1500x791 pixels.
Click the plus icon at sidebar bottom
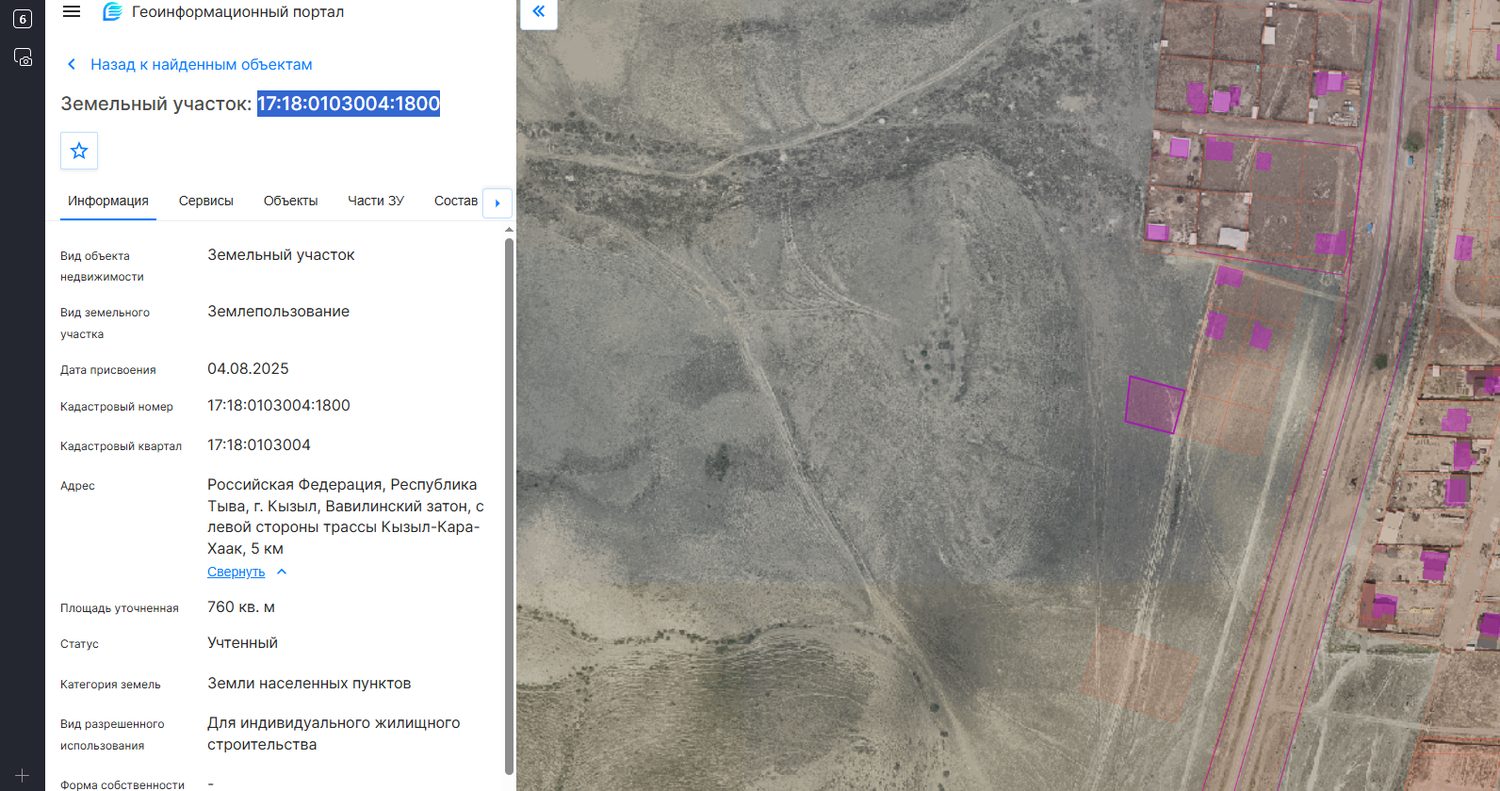pos(23,775)
